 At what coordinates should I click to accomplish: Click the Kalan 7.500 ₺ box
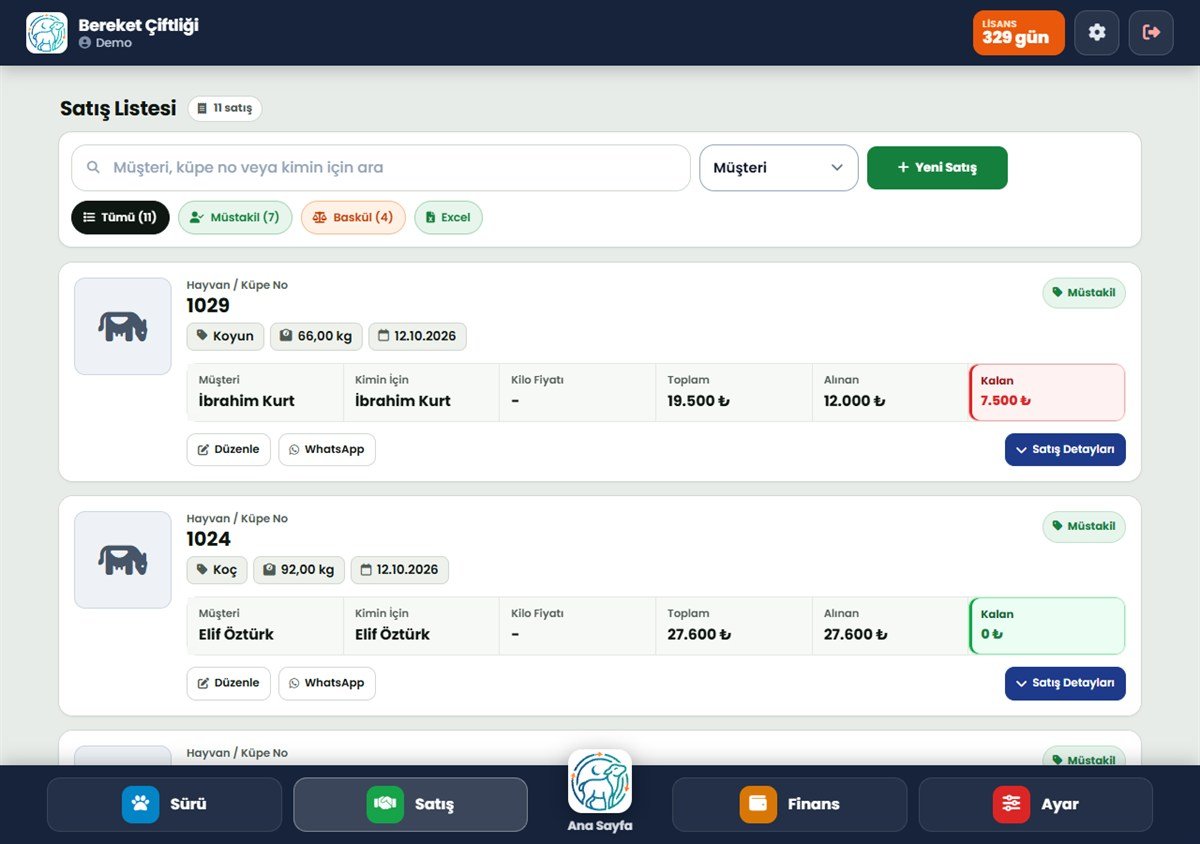click(x=1047, y=392)
